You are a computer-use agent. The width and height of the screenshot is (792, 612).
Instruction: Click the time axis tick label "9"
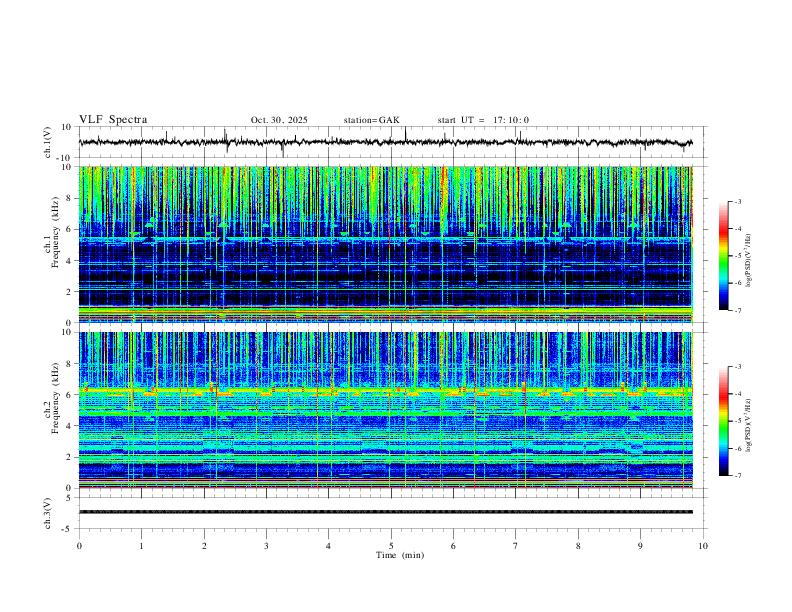640,546
